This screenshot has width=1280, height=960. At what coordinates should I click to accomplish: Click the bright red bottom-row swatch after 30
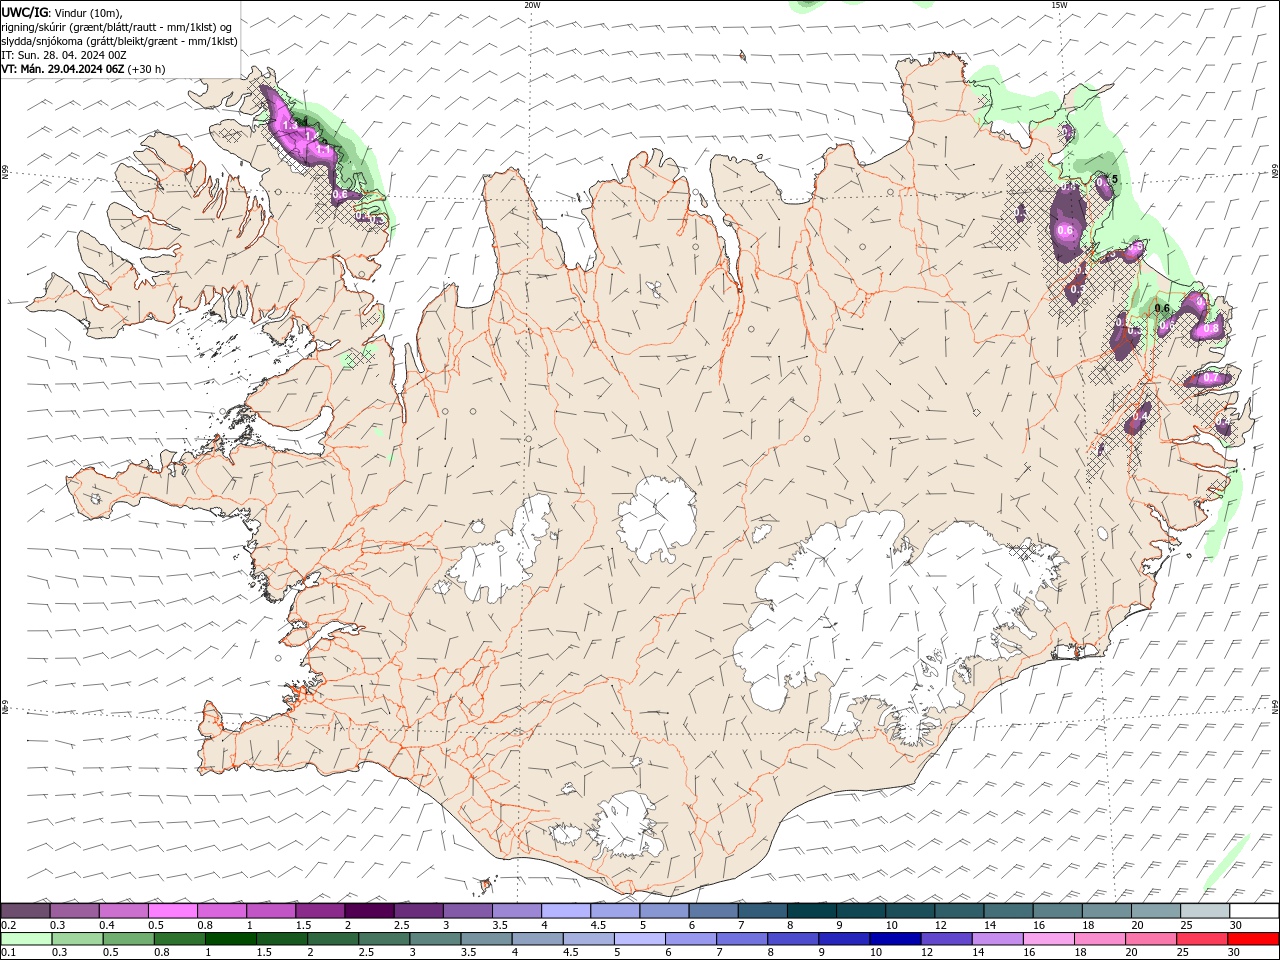1252,939
